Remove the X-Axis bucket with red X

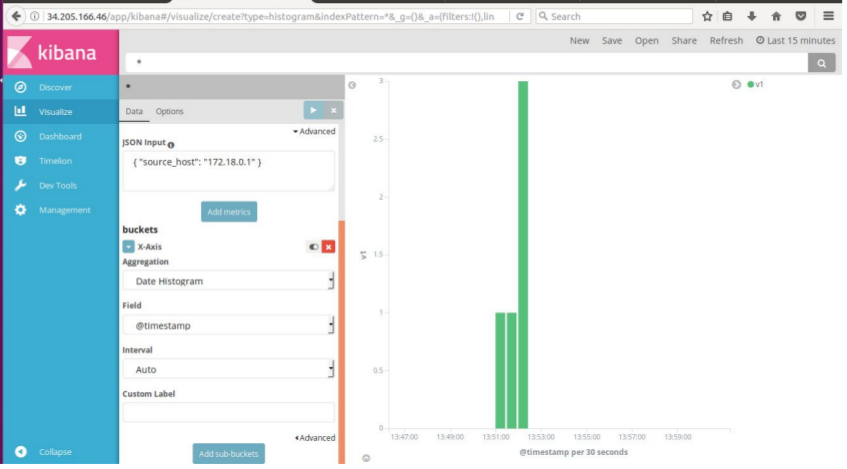[328, 246]
